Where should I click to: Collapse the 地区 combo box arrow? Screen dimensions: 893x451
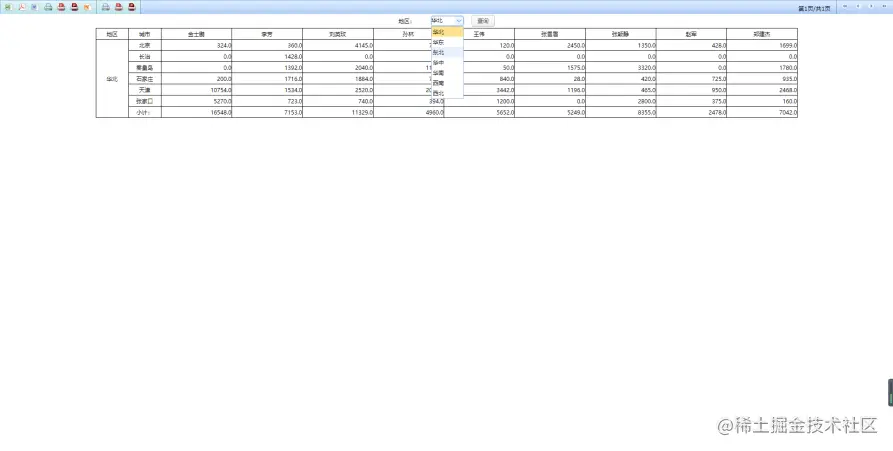(x=459, y=20)
